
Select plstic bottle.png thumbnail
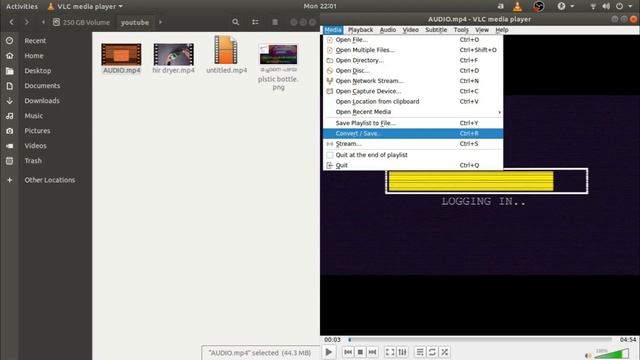click(x=278, y=54)
